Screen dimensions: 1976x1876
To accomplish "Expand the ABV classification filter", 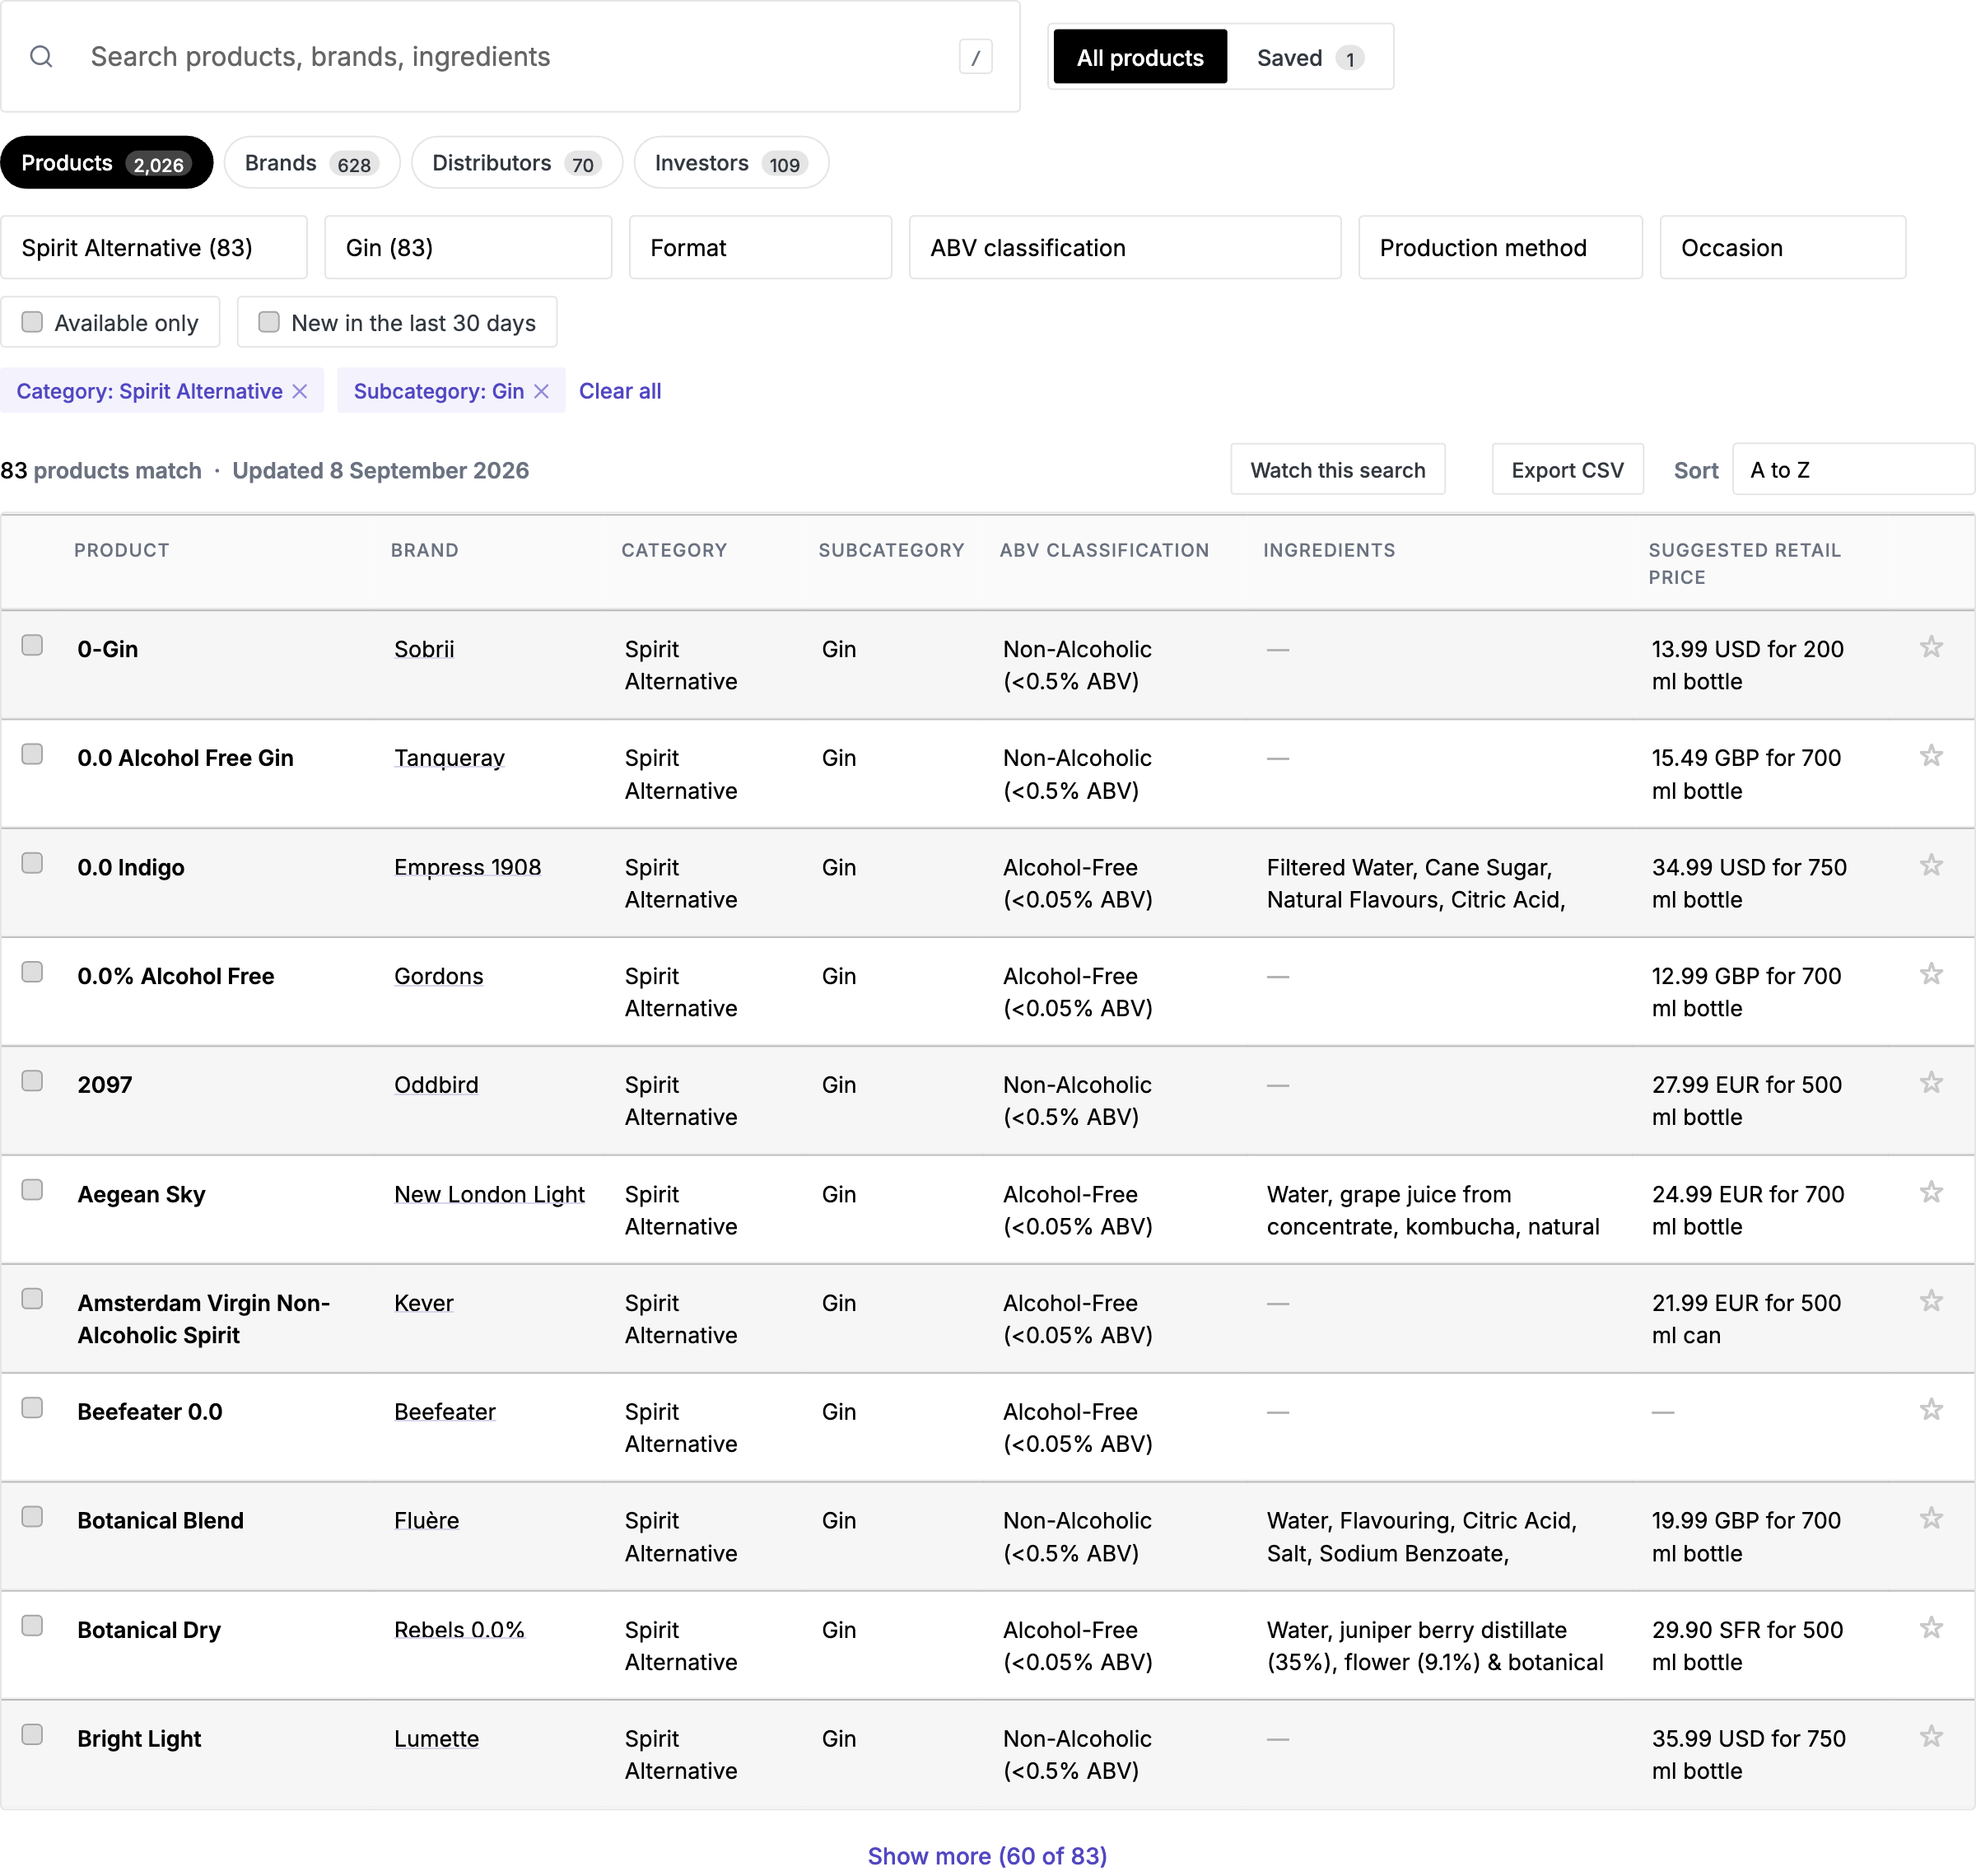I will 1125,247.
